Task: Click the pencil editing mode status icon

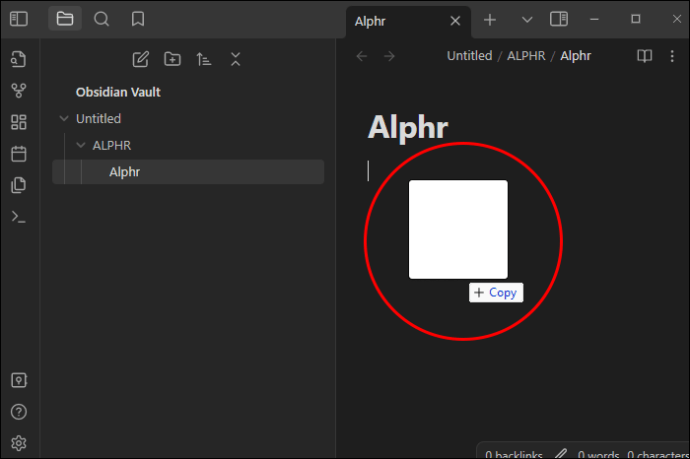Action: pyautogui.click(x=561, y=454)
